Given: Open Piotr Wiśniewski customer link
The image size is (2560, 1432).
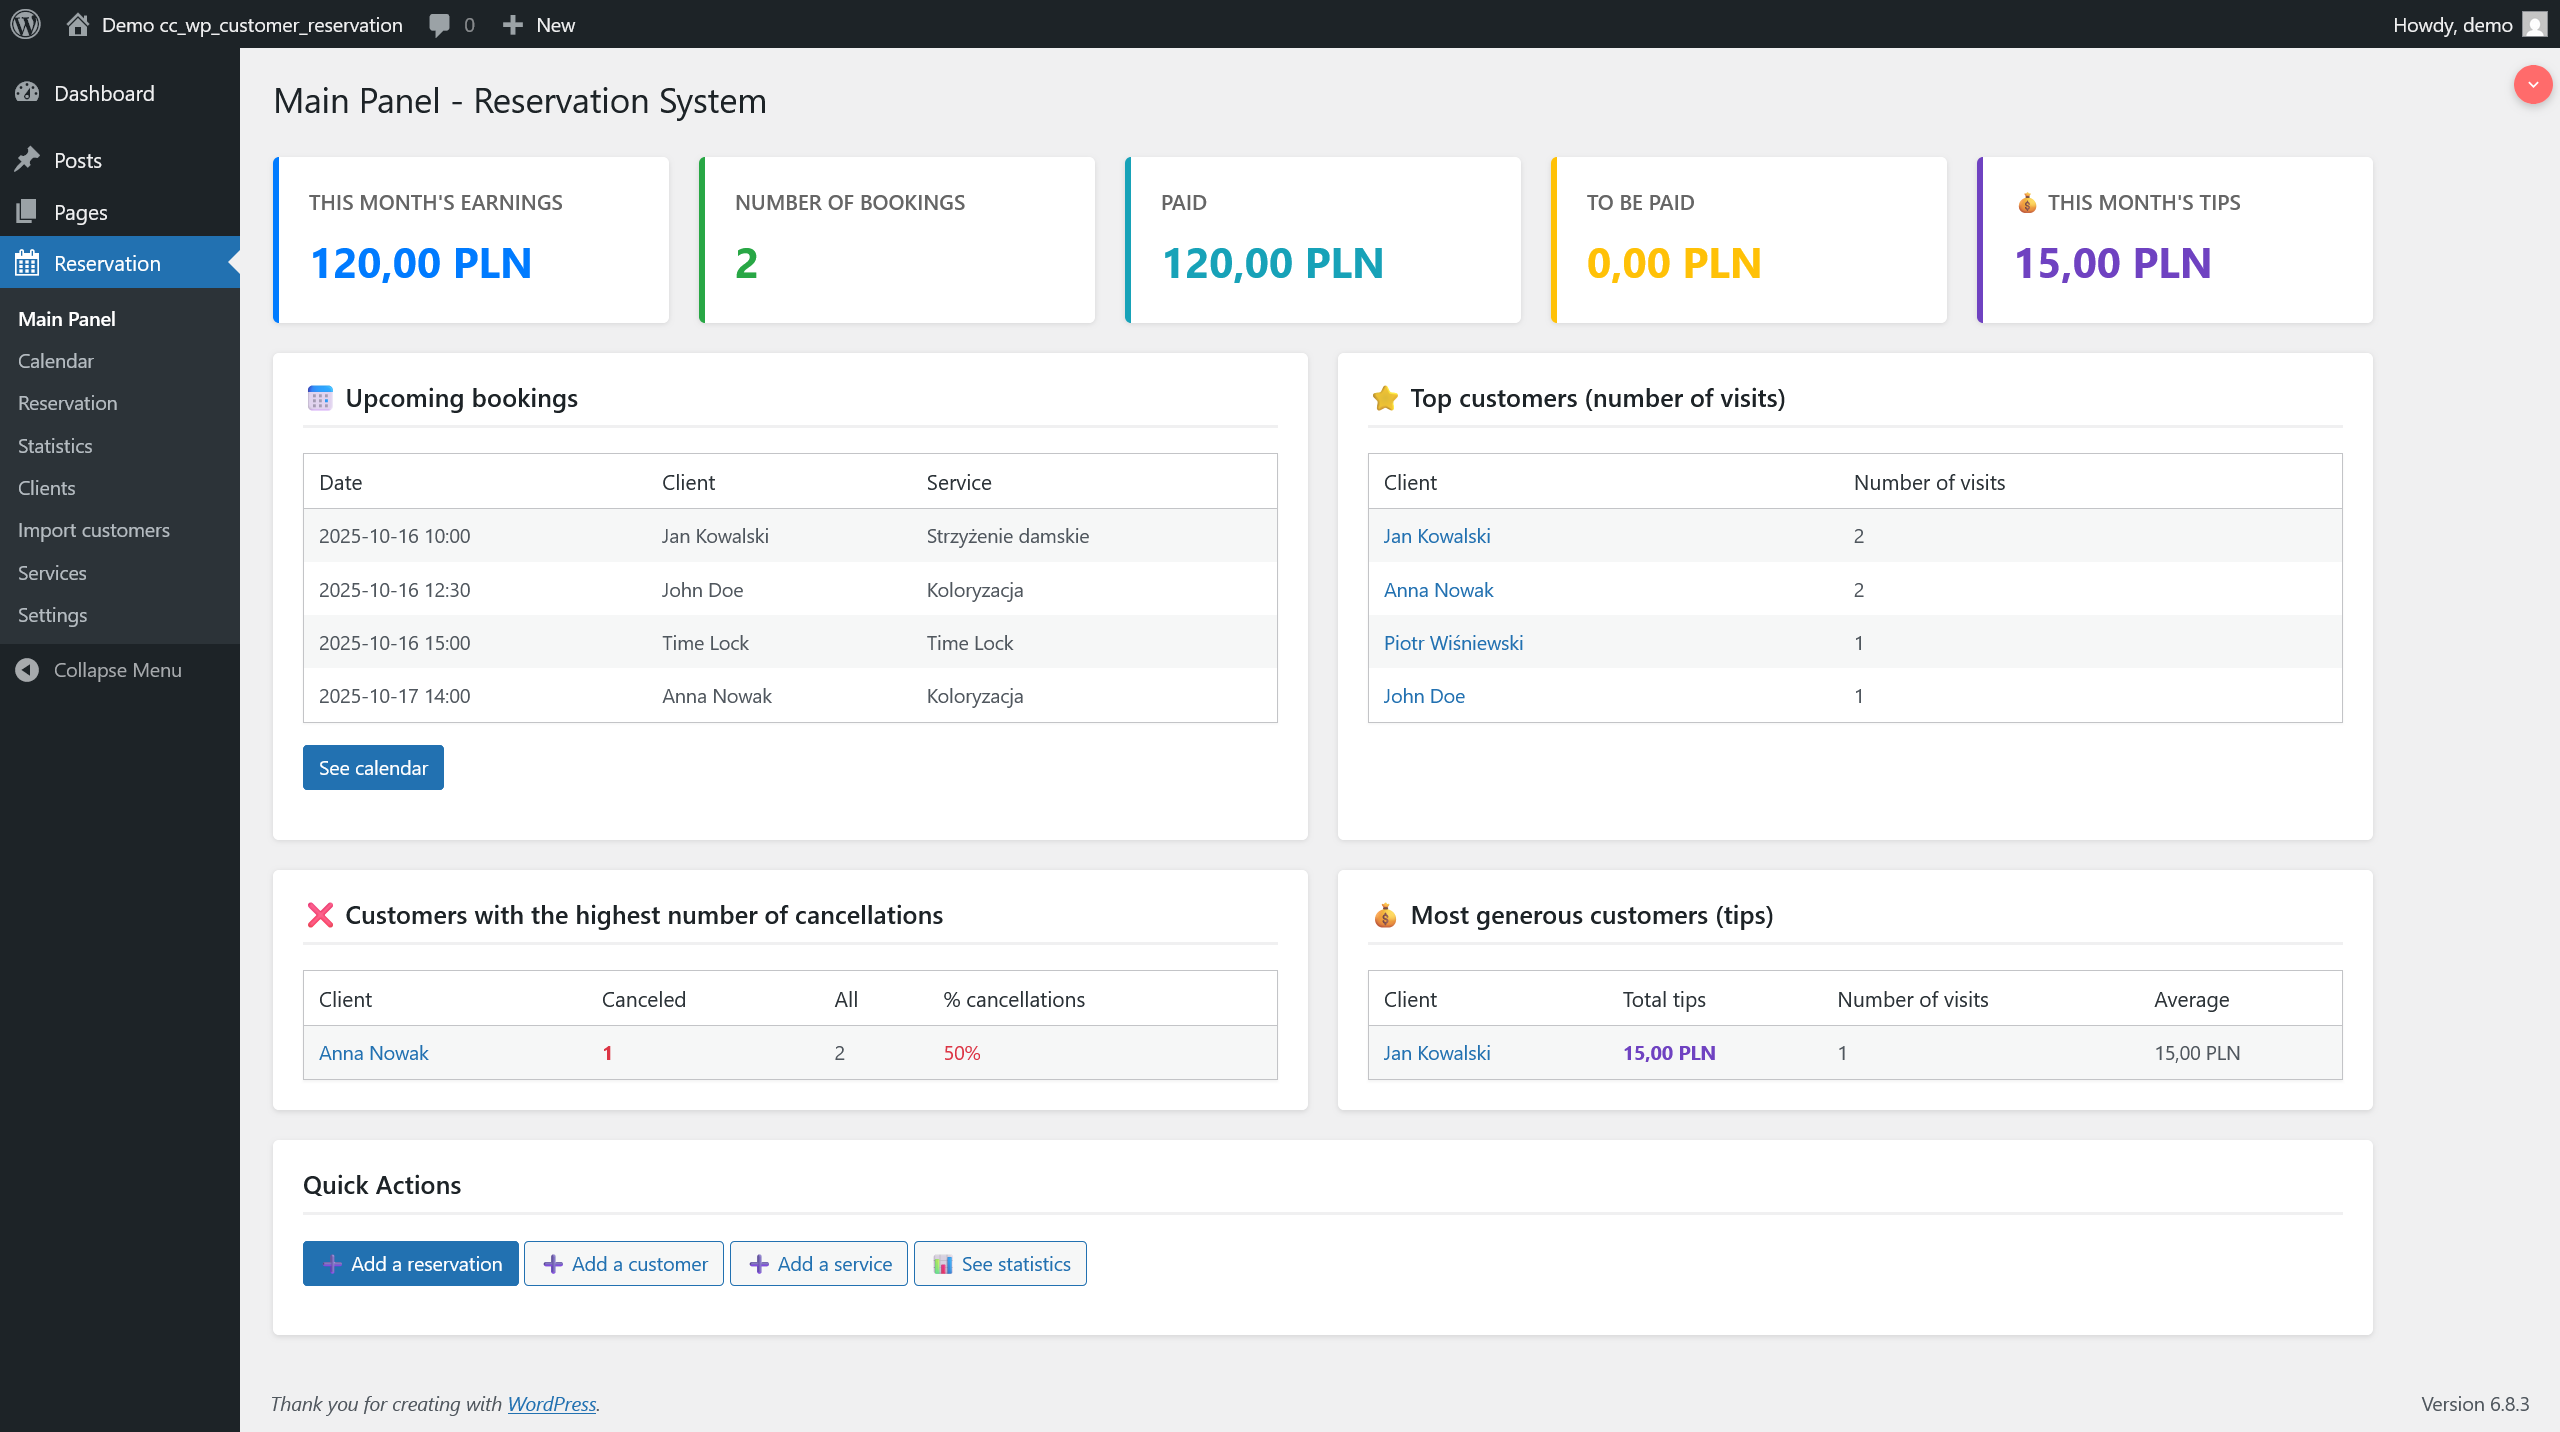Looking at the screenshot, I should click(x=1453, y=643).
